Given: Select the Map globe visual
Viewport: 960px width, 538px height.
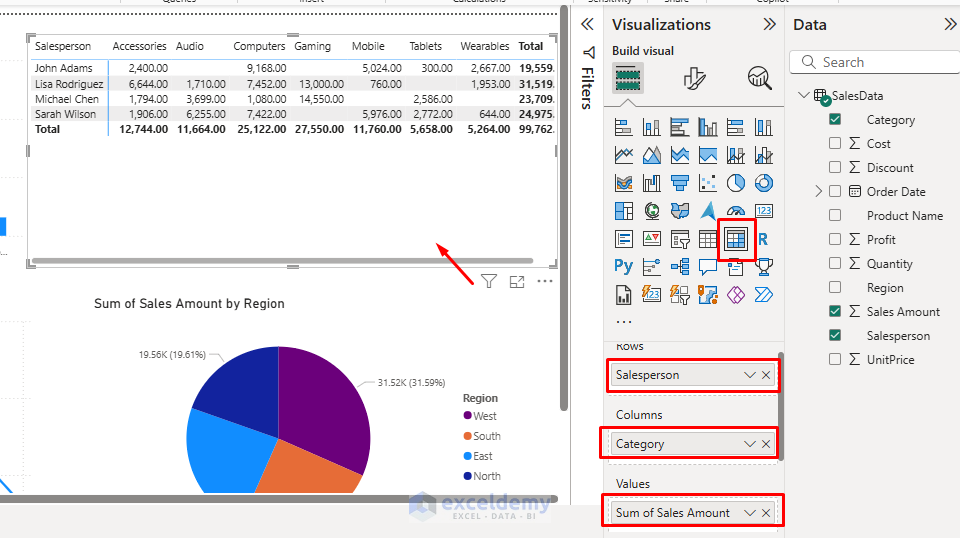Looking at the screenshot, I should (x=651, y=211).
